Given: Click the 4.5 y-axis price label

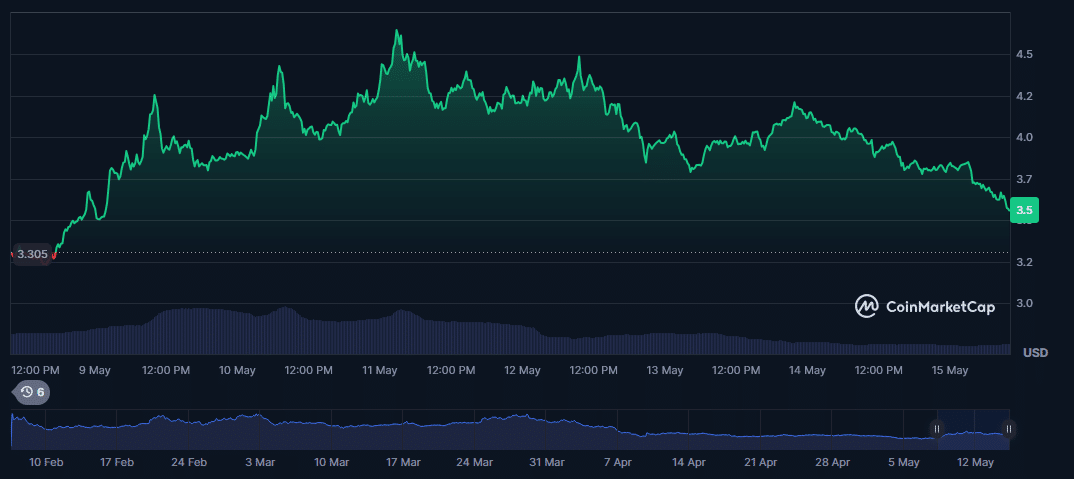Looking at the screenshot, I should [x=1024, y=54].
